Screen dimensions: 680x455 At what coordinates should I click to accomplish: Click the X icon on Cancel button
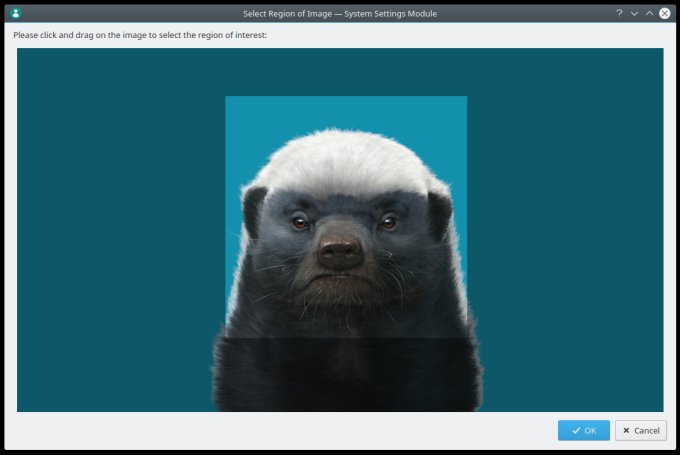[x=625, y=430]
